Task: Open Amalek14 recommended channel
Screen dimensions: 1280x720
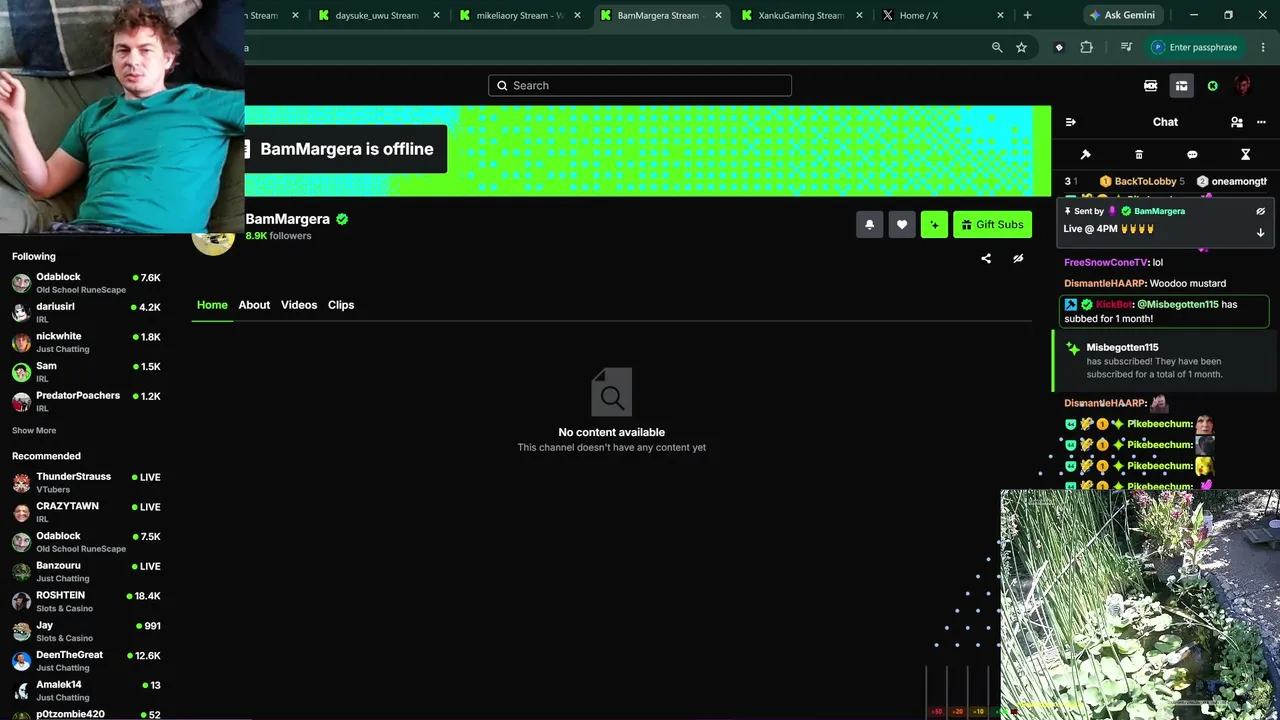Action: pos(86,691)
